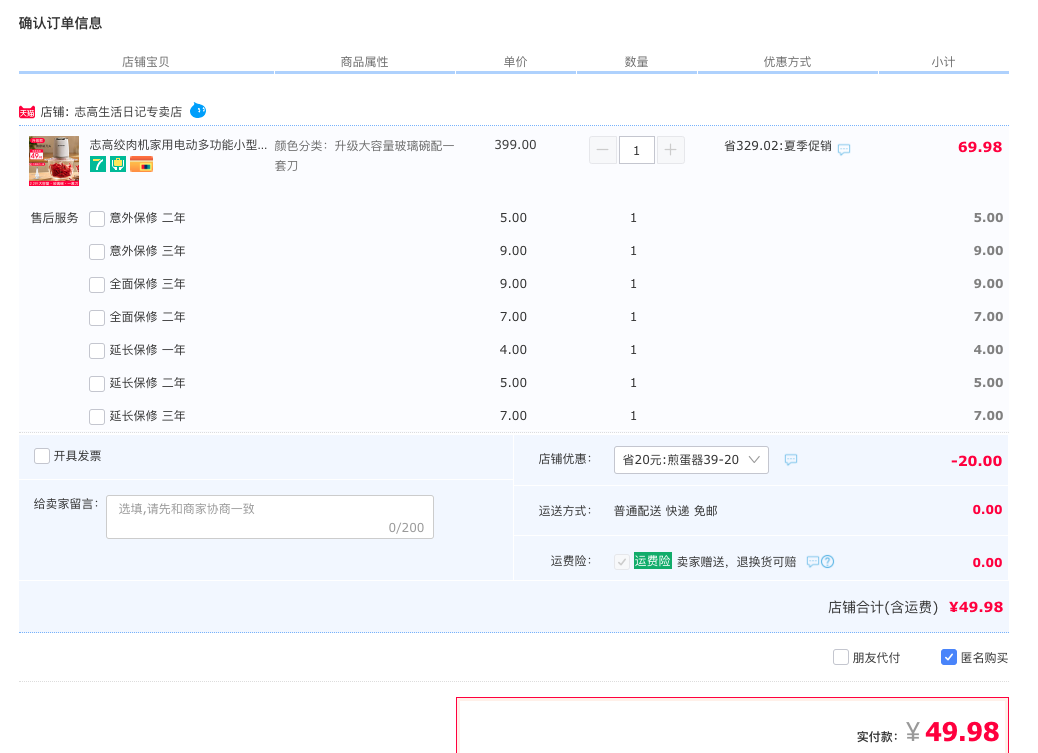This screenshot has width=1038, height=753.
Task: Click the 店铺宝贝 column header
Action: point(146,62)
